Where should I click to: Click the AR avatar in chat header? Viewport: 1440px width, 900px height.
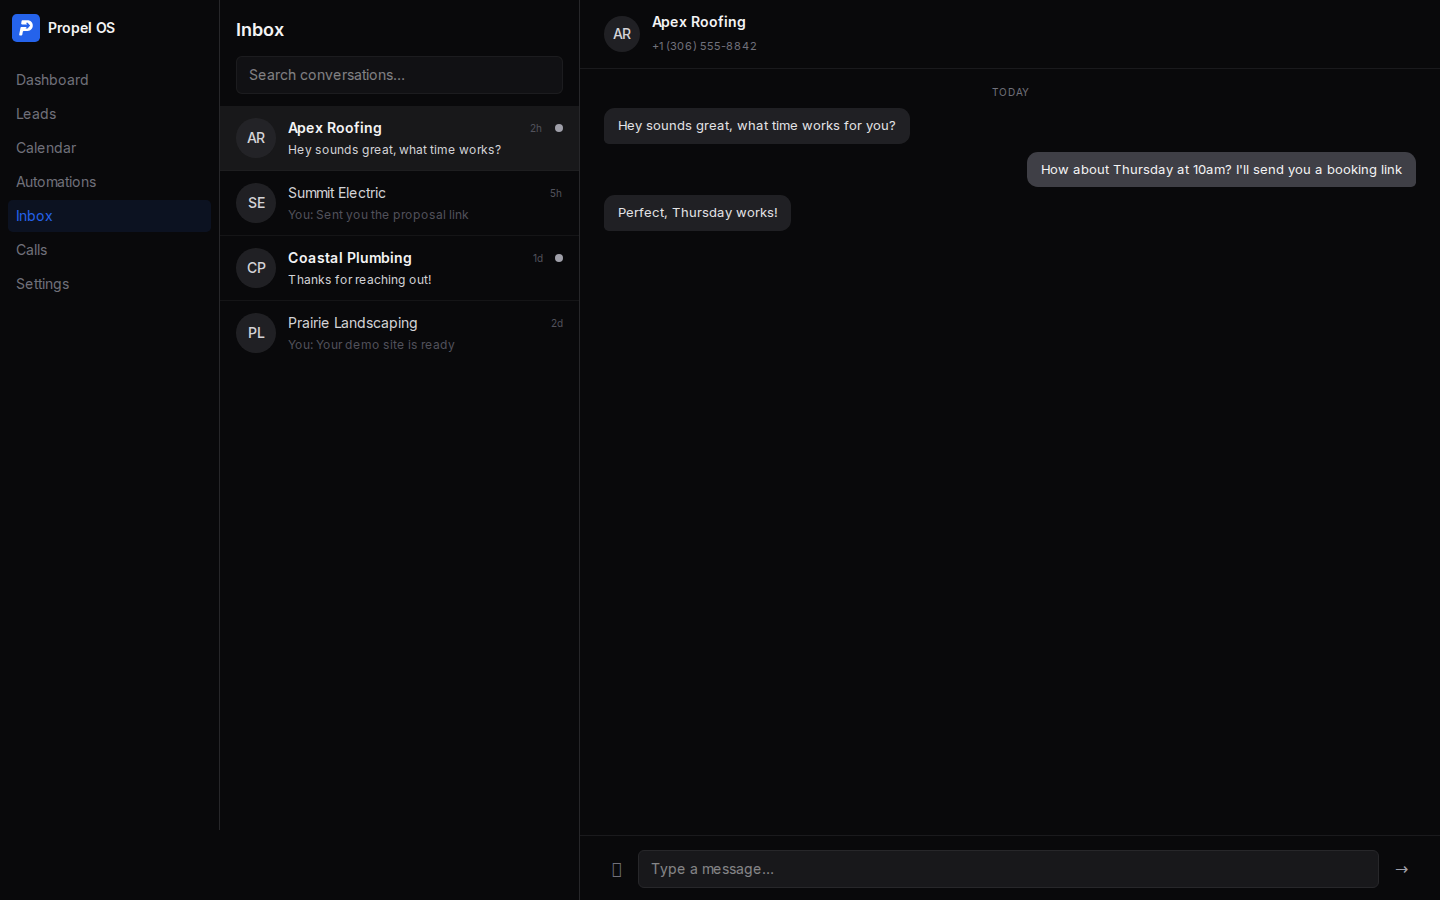622,34
